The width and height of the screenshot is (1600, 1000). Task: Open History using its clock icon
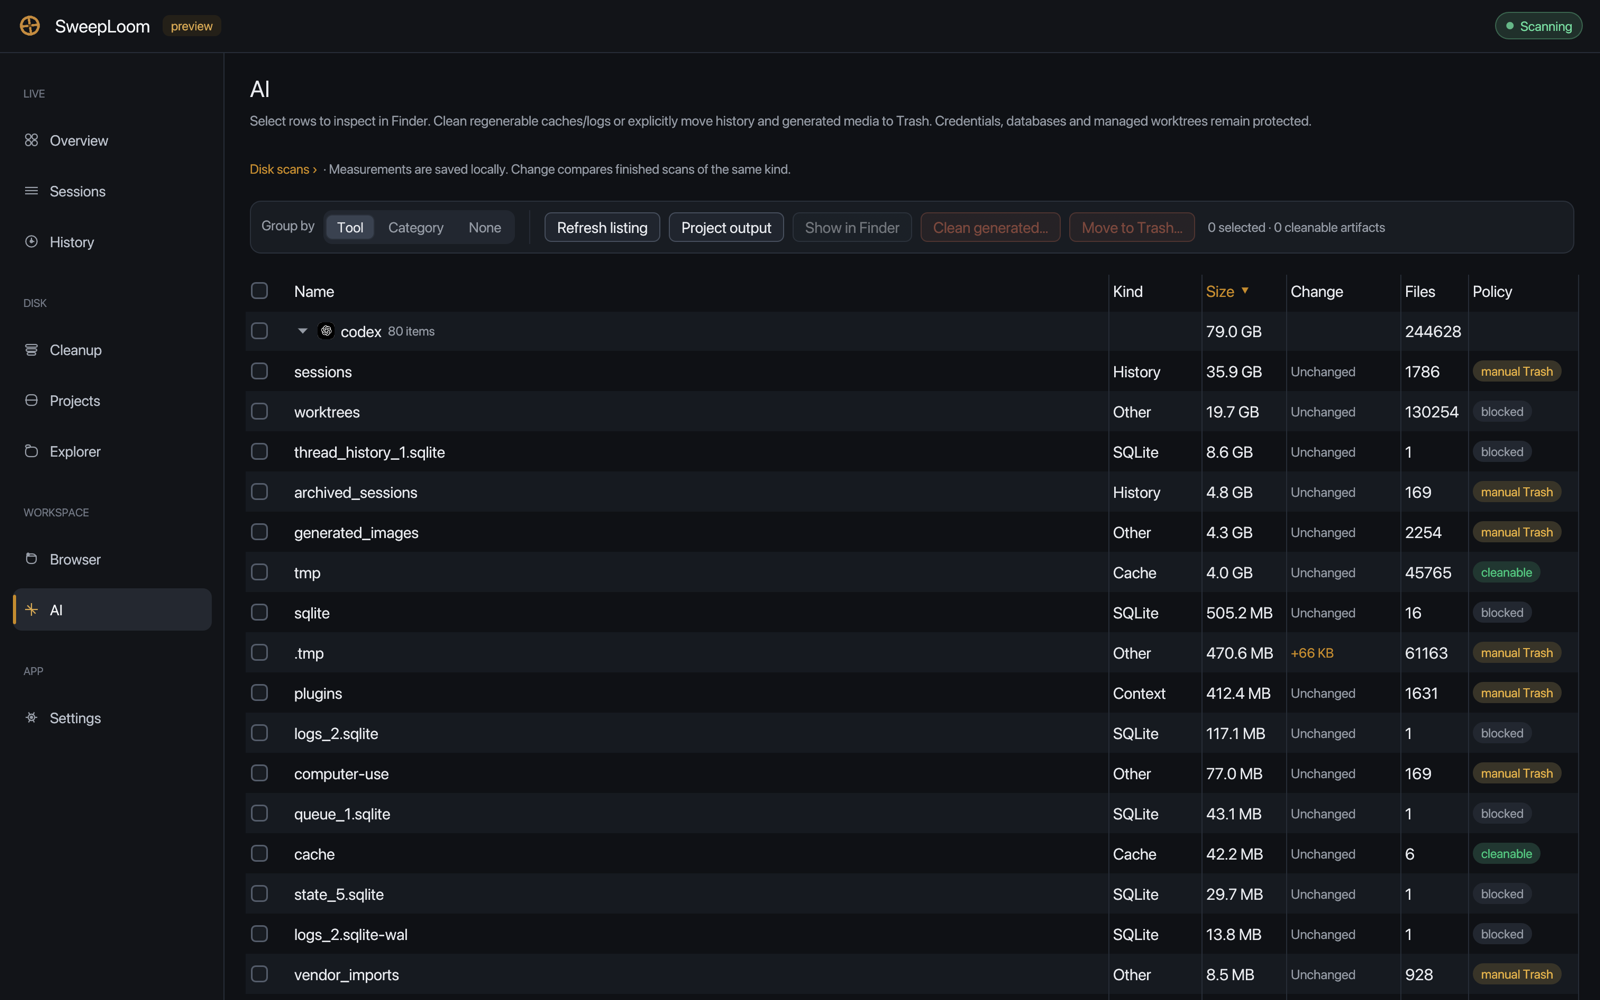point(31,241)
